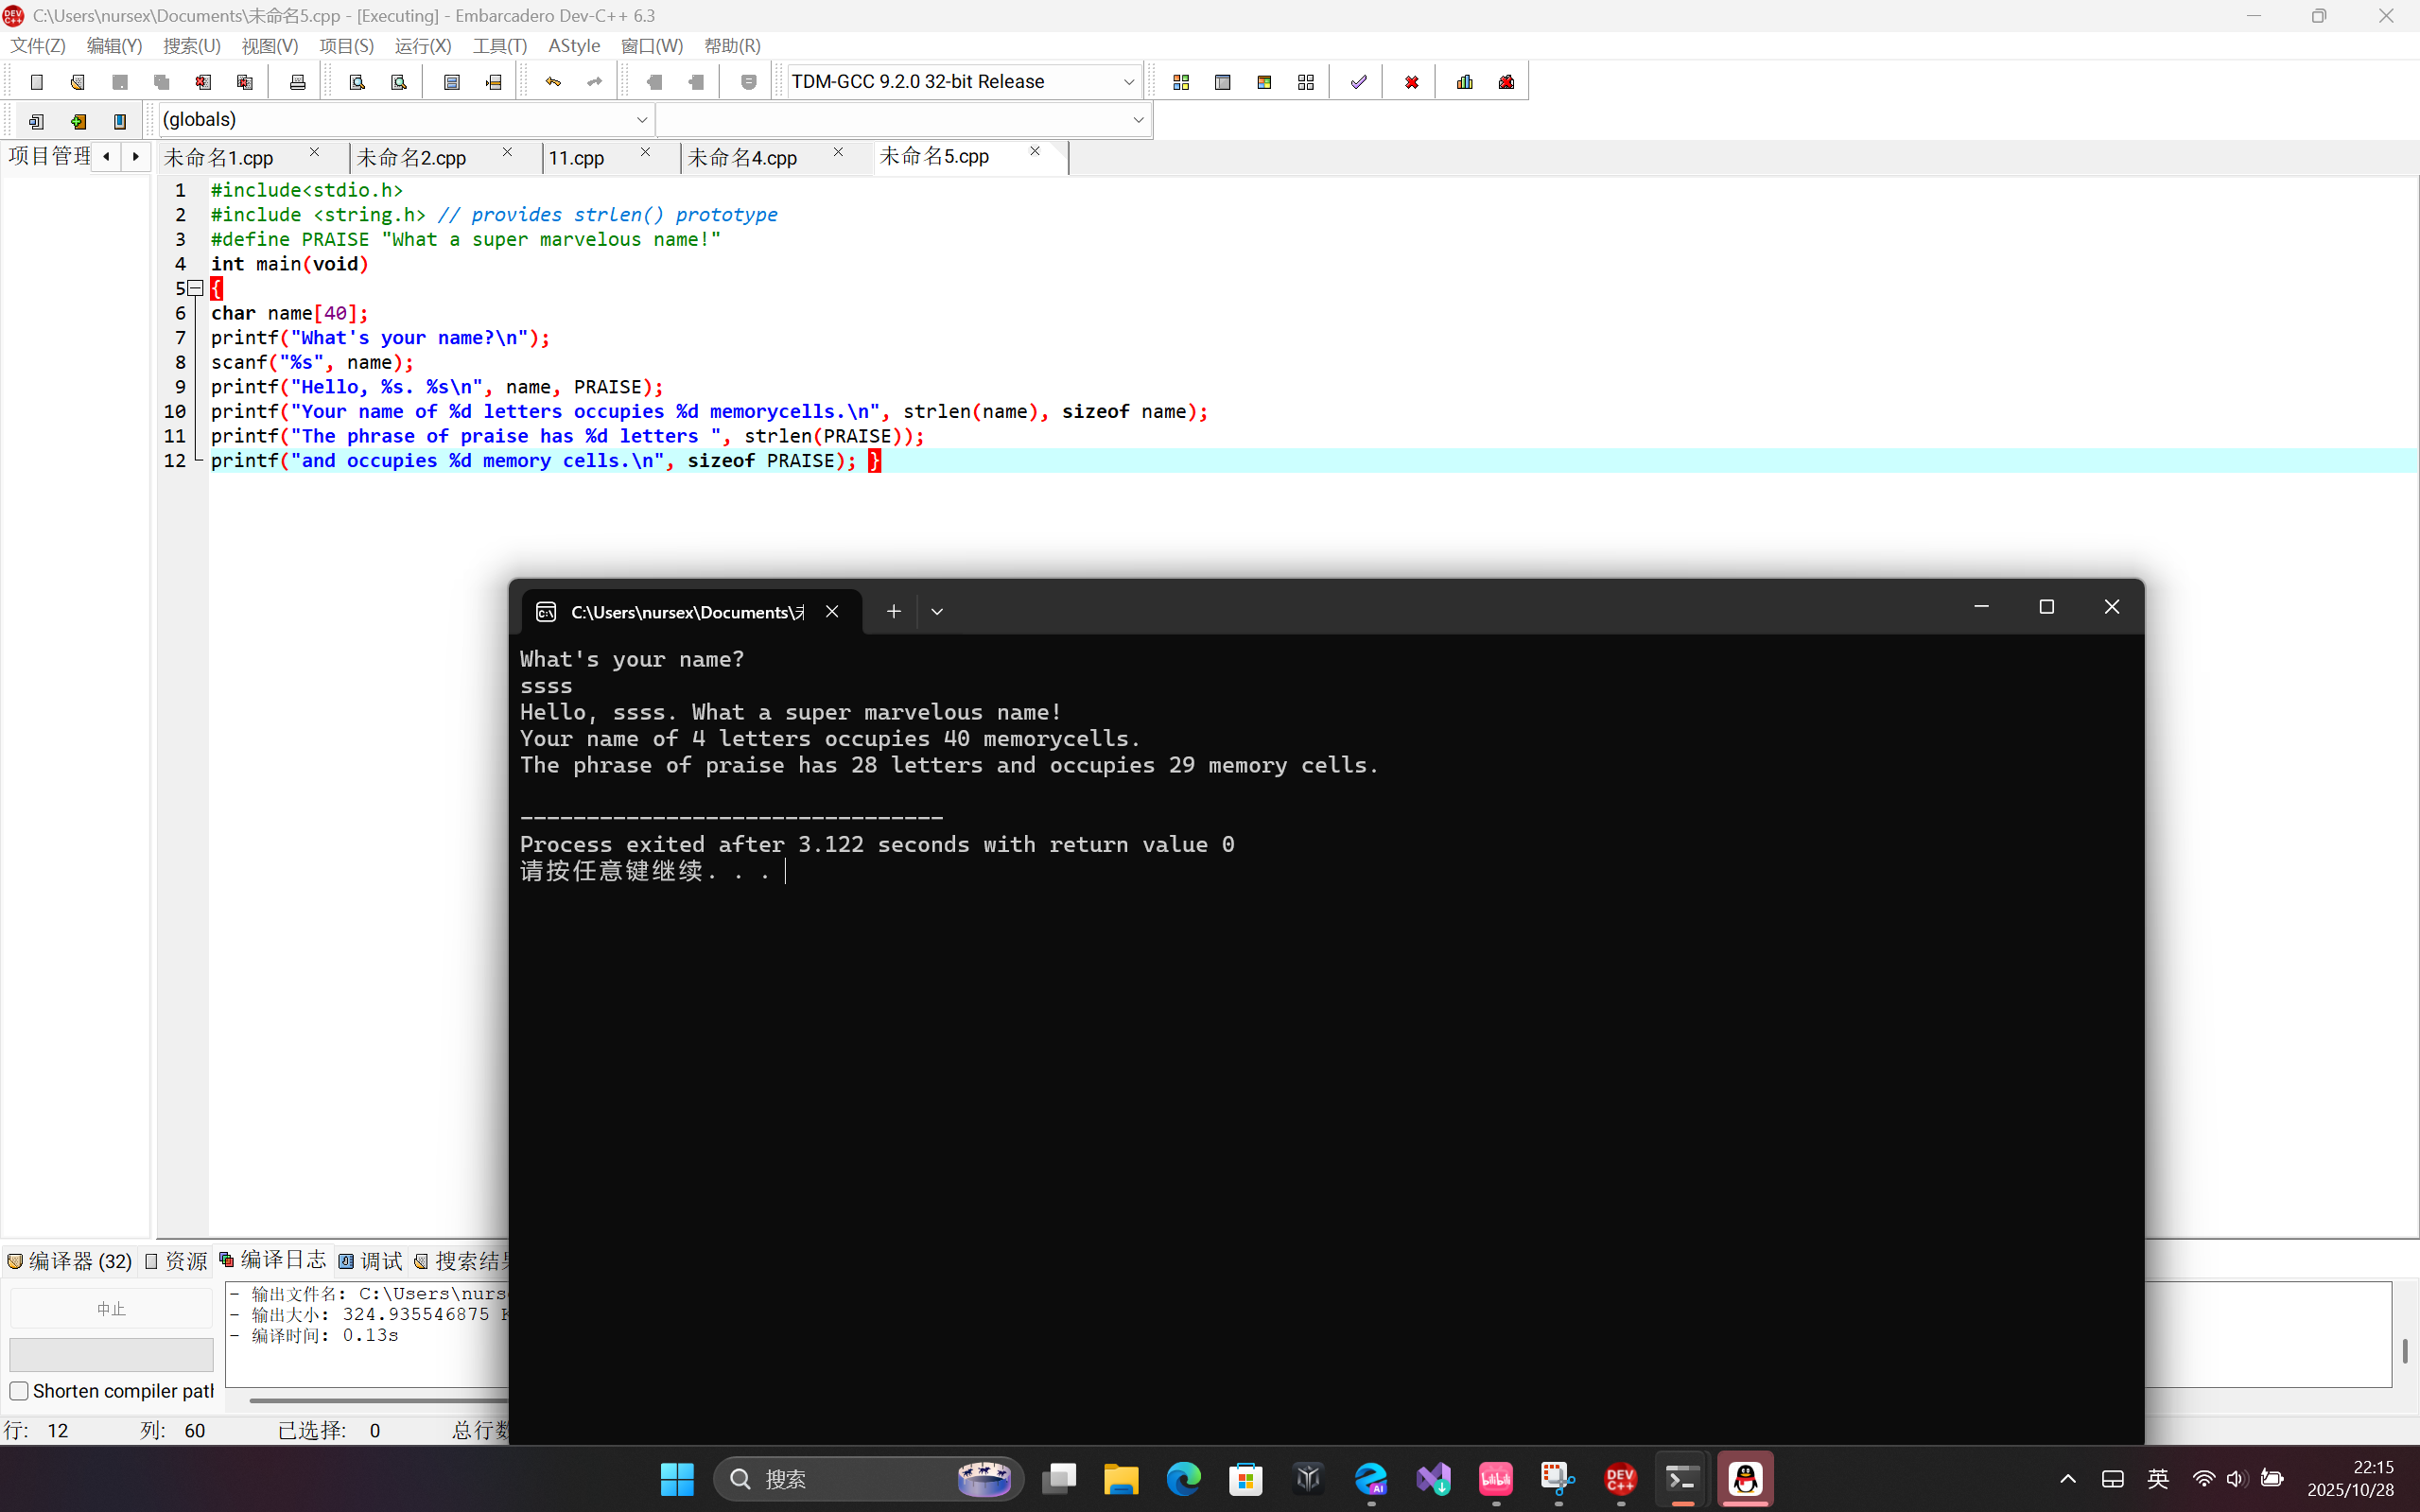Click the Undo arrow icon
The height and width of the screenshot is (1512, 2420).
[x=553, y=82]
